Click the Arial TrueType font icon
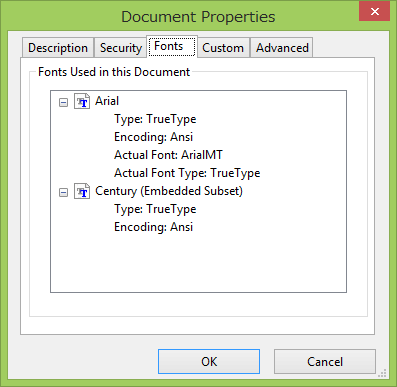The height and width of the screenshot is (387, 397). coord(82,101)
